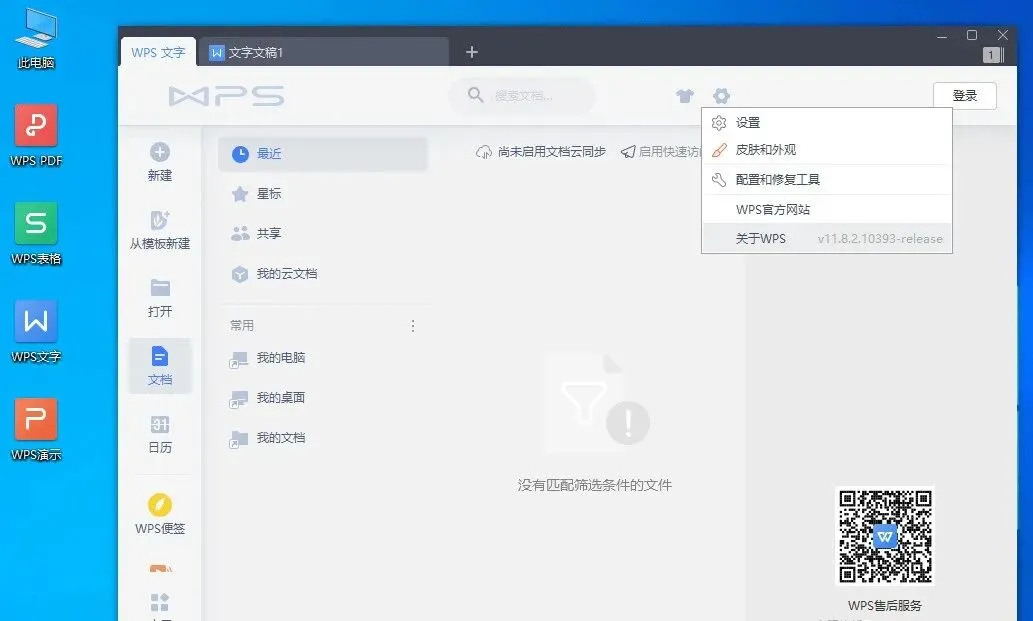Viewport: 1033px width, 621px height.
Task: Switch to the WPS 文字 home tab
Action: [158, 53]
